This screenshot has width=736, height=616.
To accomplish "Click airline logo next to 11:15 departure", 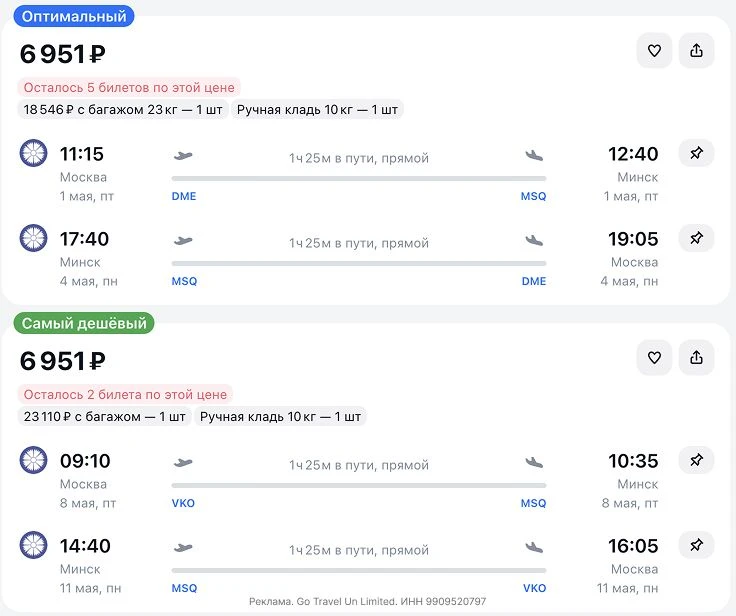I will pyautogui.click(x=34, y=153).
